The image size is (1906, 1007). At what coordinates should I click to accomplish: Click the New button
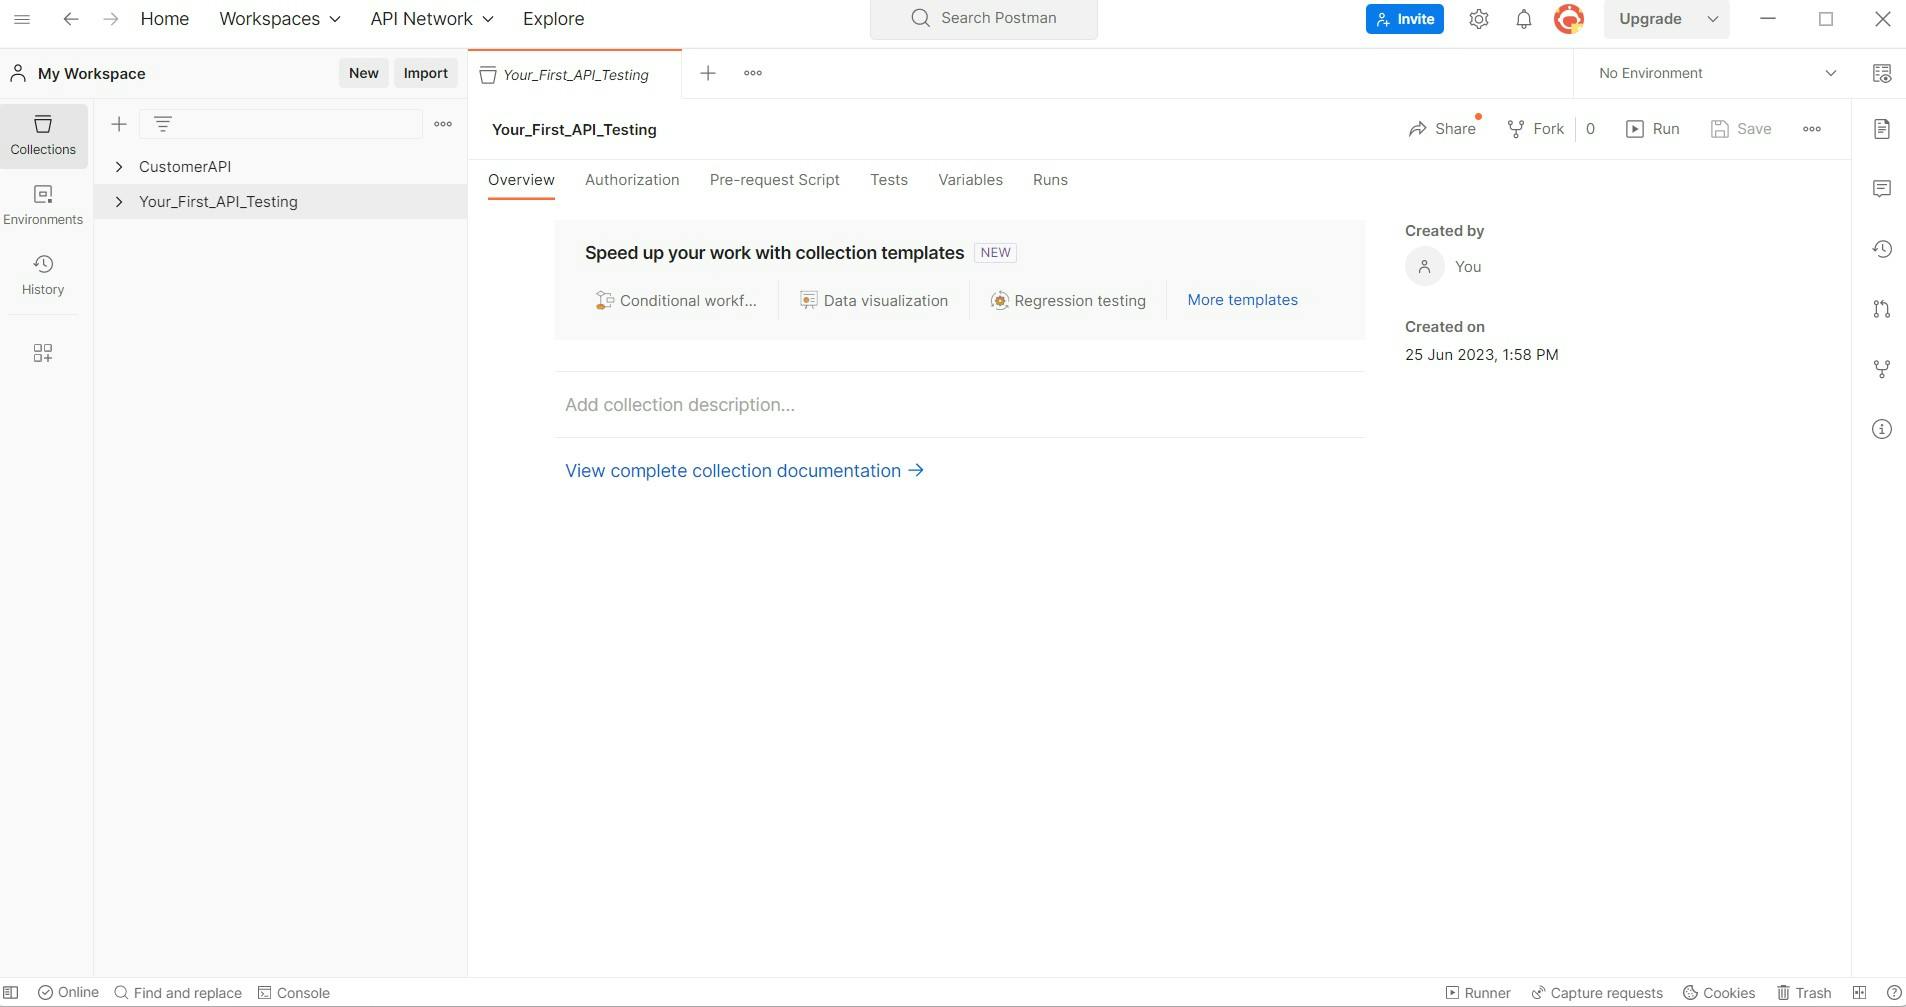(364, 73)
